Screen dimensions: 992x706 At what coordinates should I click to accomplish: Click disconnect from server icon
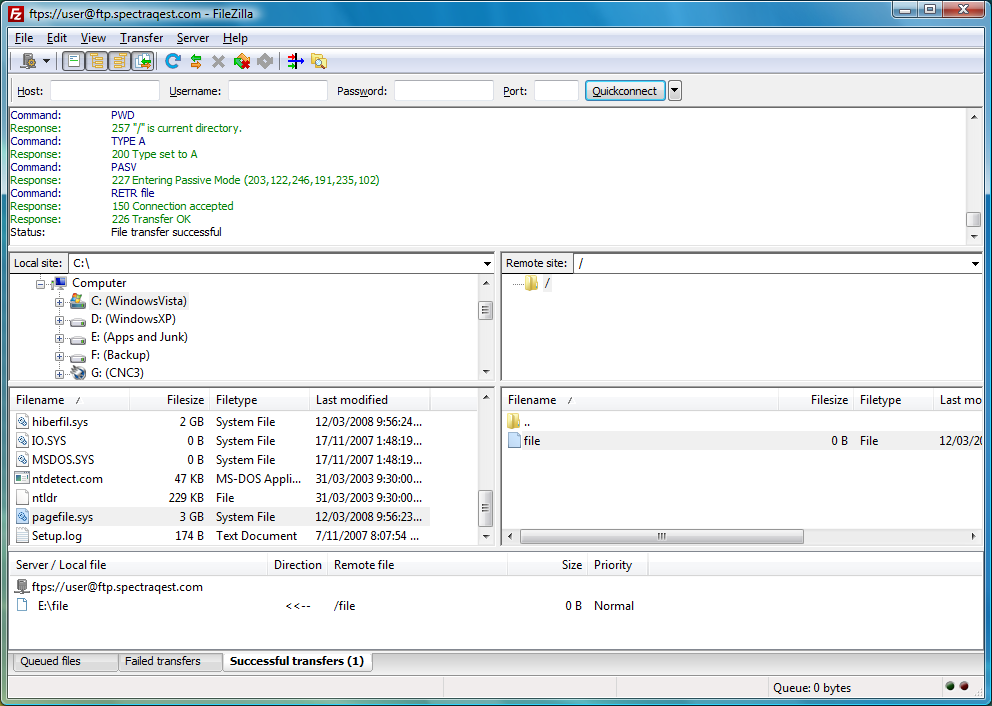[242, 62]
